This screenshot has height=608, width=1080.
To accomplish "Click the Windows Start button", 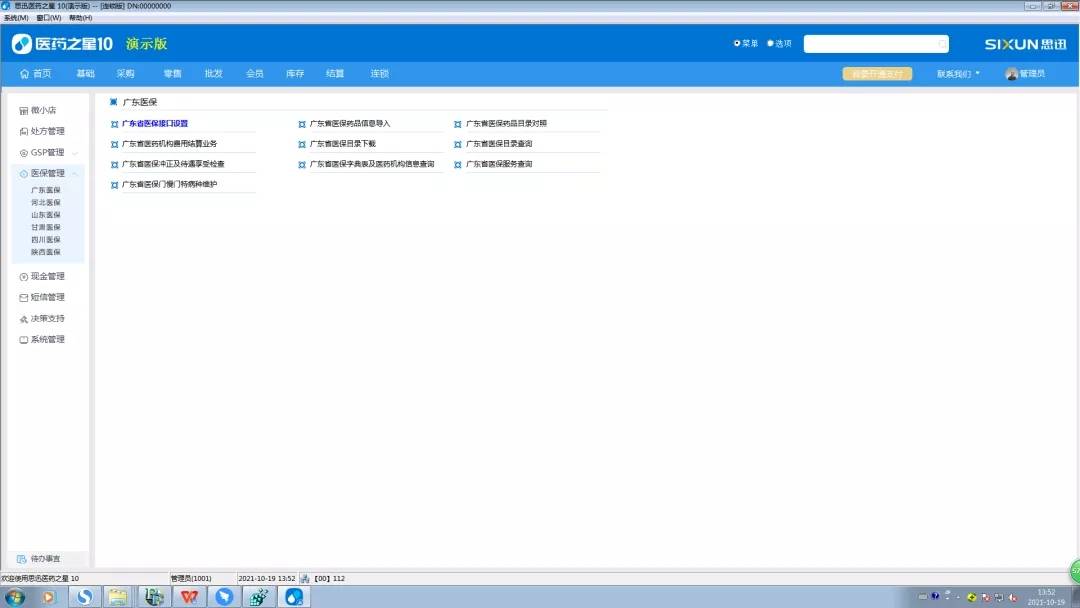I will point(14,597).
